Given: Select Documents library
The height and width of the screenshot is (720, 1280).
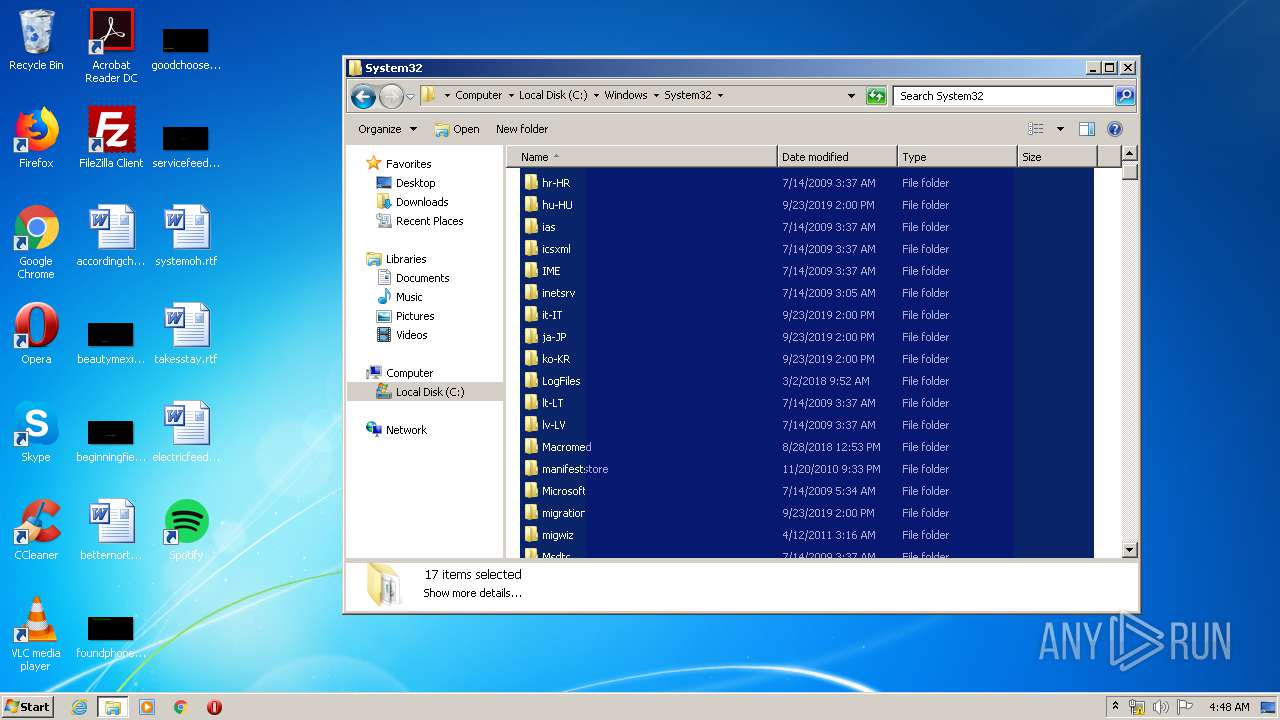Looking at the screenshot, I should pyautogui.click(x=412, y=278).
